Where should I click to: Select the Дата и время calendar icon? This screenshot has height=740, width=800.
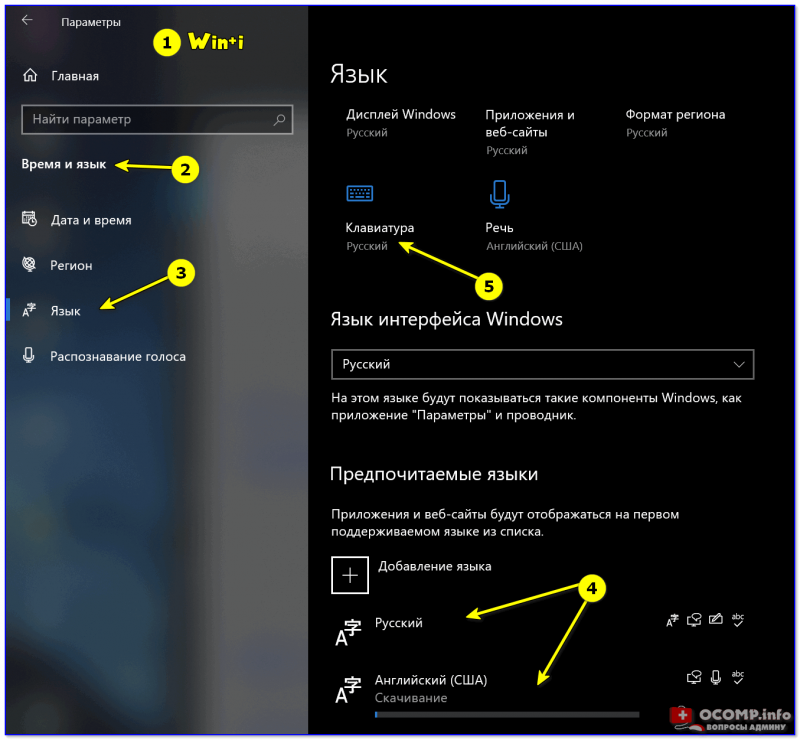[x=29, y=219]
